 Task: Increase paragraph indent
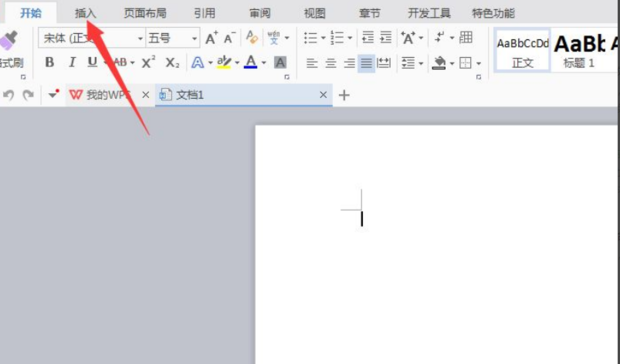coord(386,38)
